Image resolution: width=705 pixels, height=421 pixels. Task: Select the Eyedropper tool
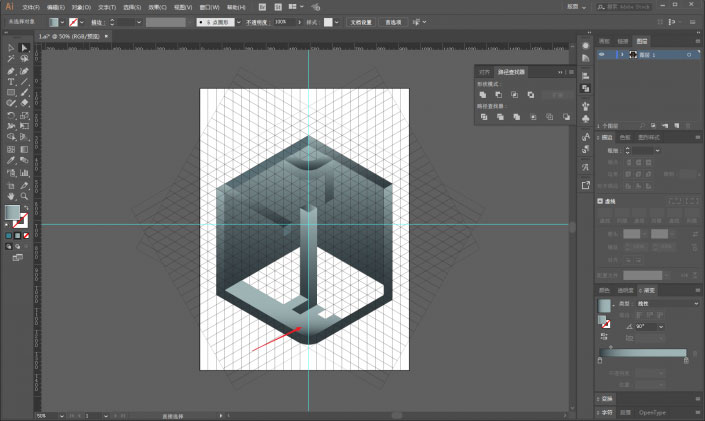tap(11, 161)
